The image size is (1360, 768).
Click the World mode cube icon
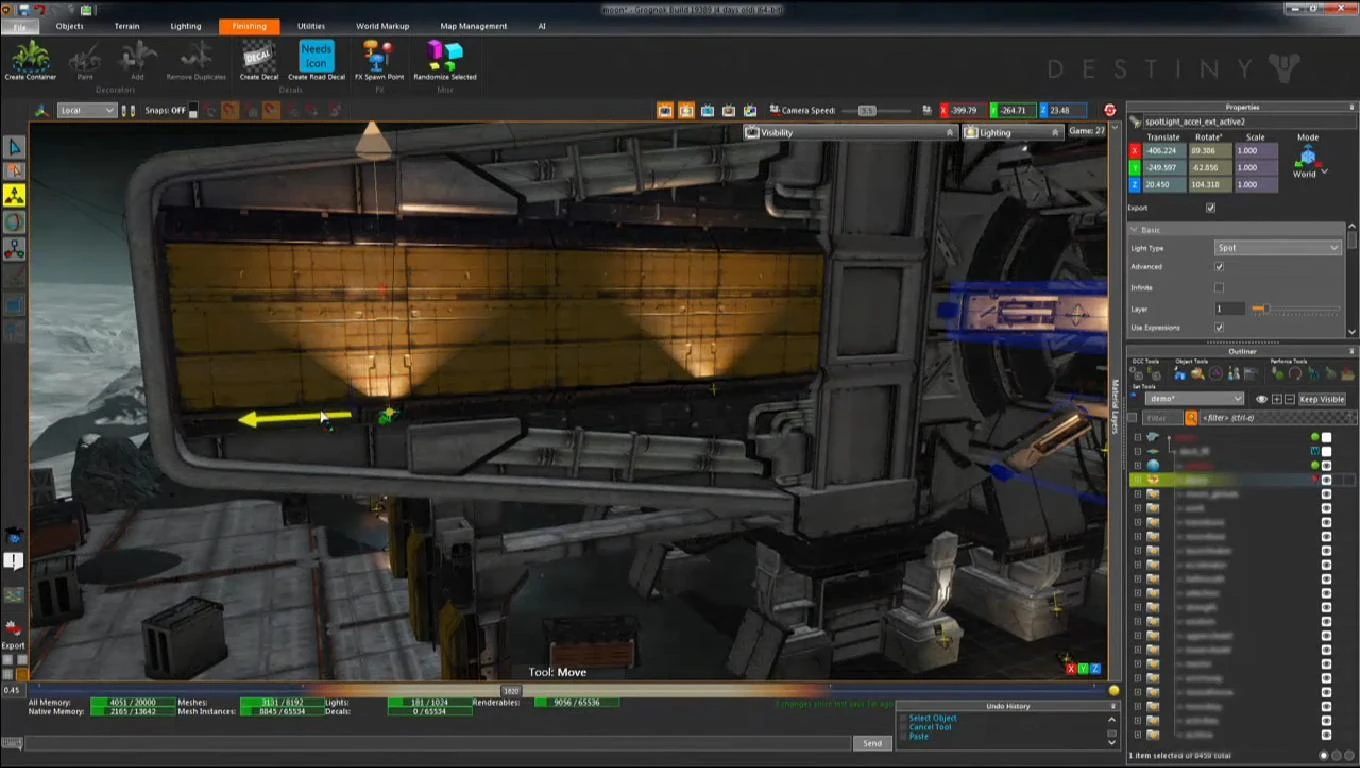pos(1307,157)
